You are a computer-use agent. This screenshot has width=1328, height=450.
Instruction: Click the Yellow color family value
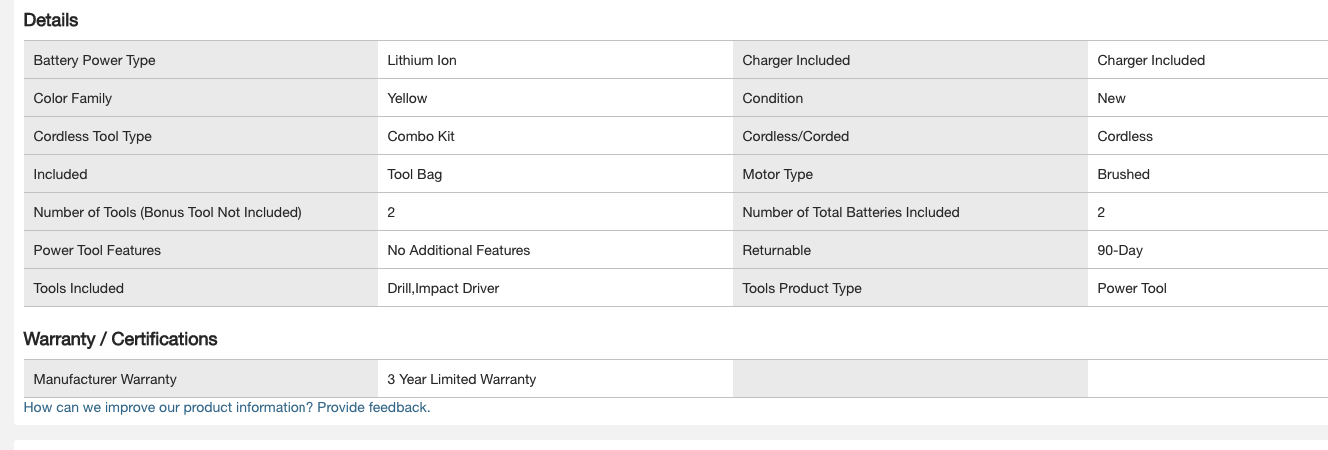407,98
